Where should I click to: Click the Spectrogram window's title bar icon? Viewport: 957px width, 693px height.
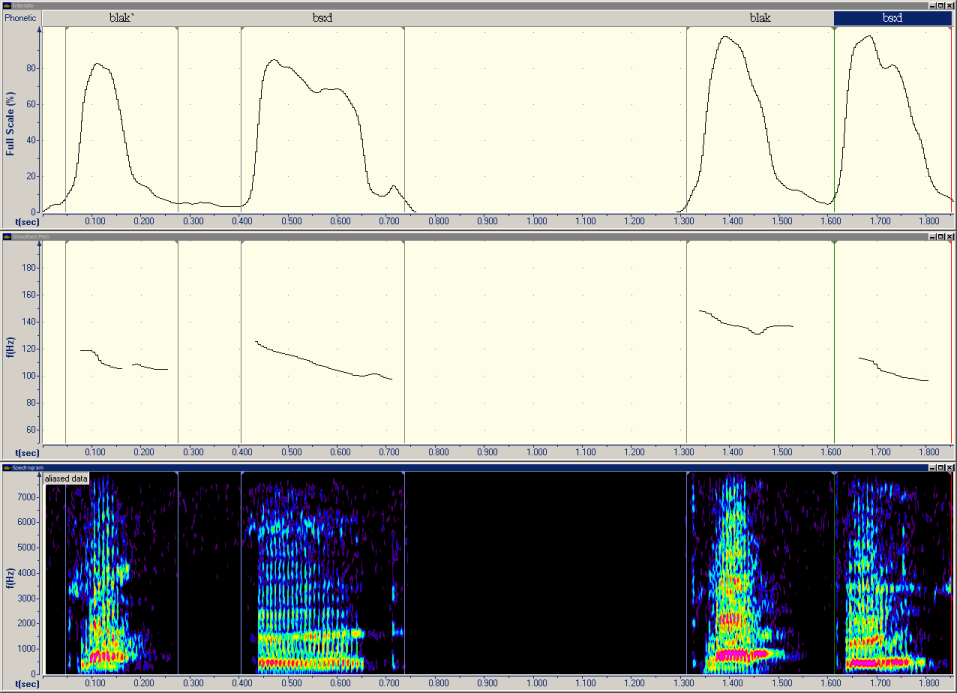pos(6,466)
